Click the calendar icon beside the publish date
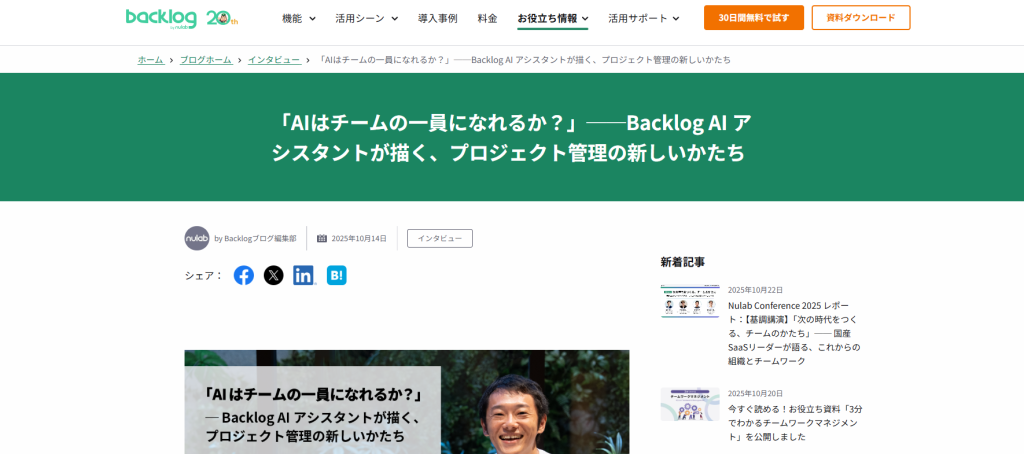This screenshot has width=1024, height=454. click(x=322, y=238)
